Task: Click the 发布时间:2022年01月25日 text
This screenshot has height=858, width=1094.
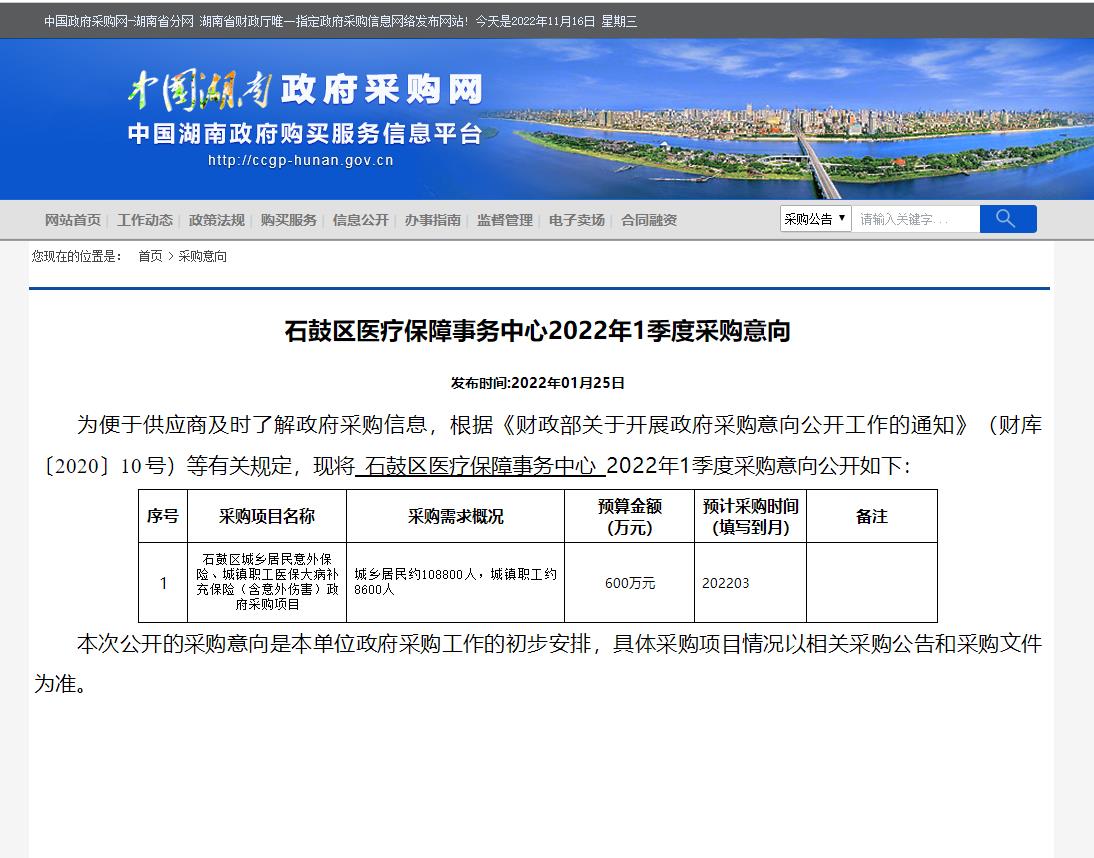Action: tap(537, 383)
